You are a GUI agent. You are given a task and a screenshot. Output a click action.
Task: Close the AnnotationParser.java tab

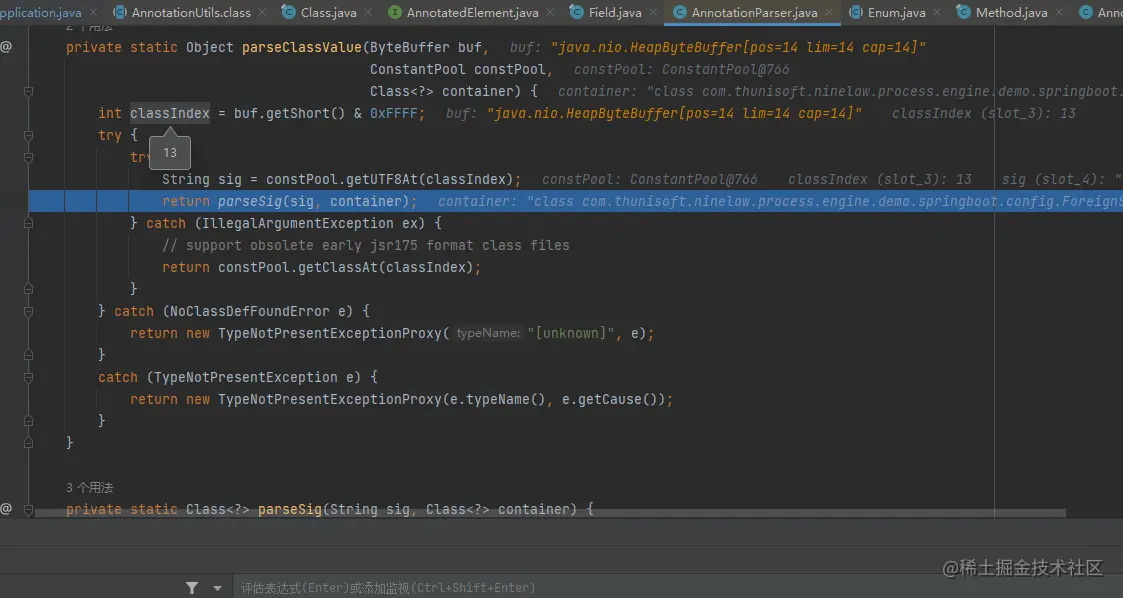tap(829, 12)
